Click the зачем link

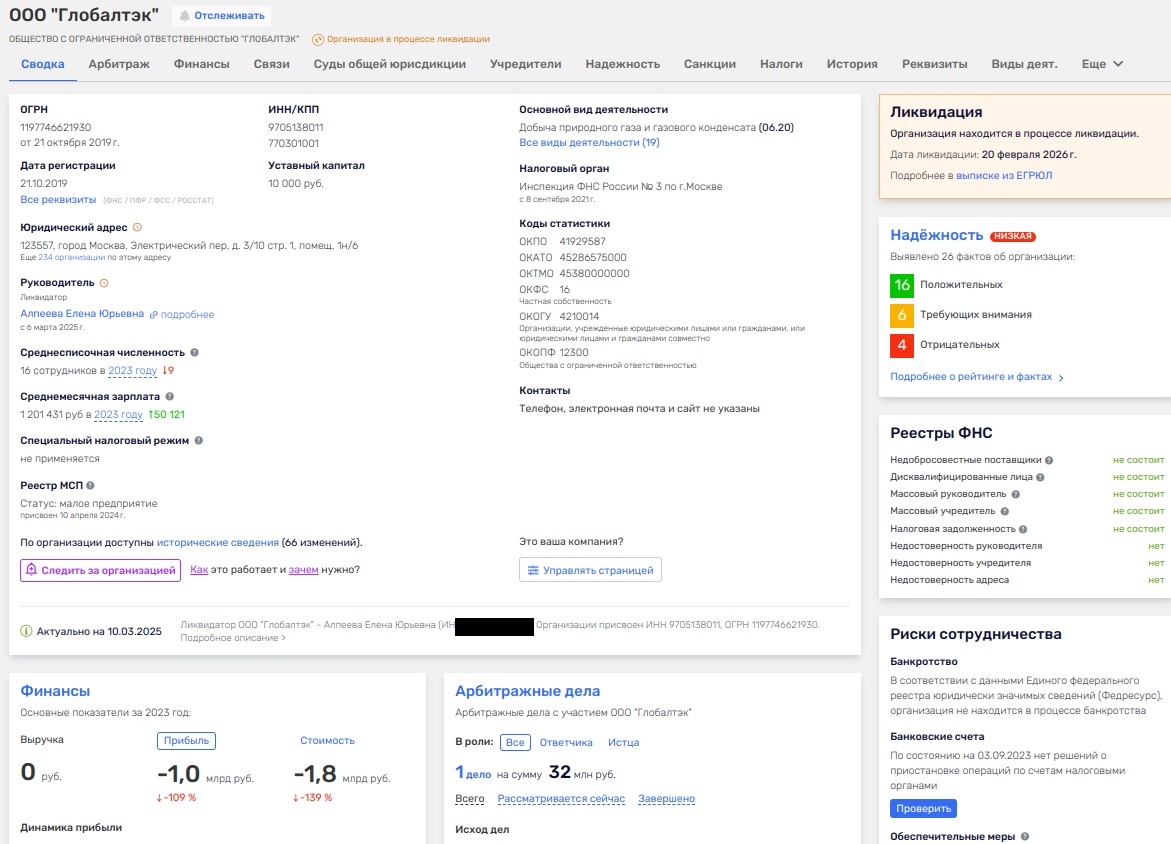[x=303, y=570]
